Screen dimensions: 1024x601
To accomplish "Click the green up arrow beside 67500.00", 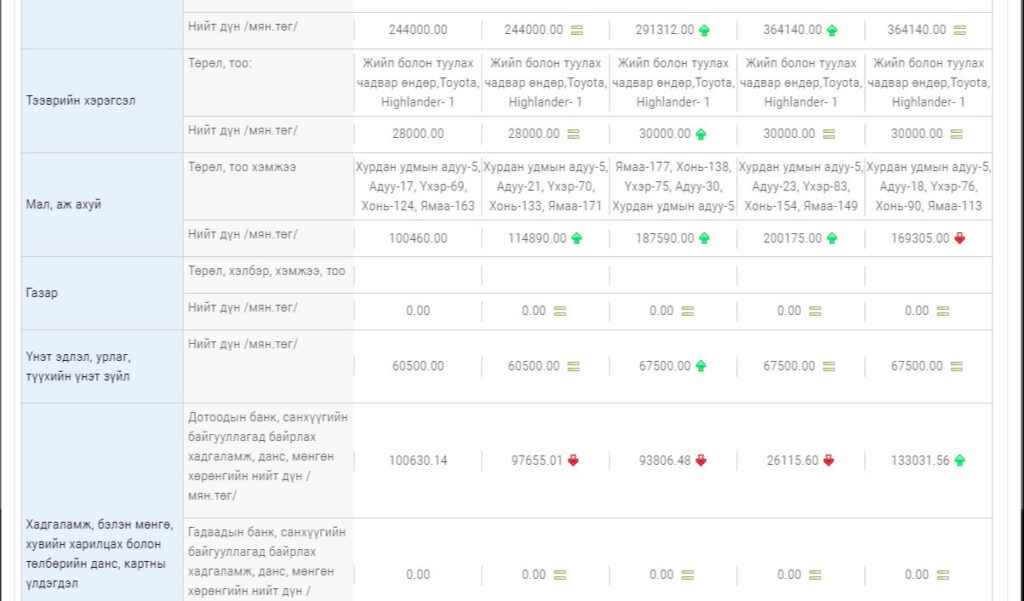I will pyautogui.click(x=701, y=367).
